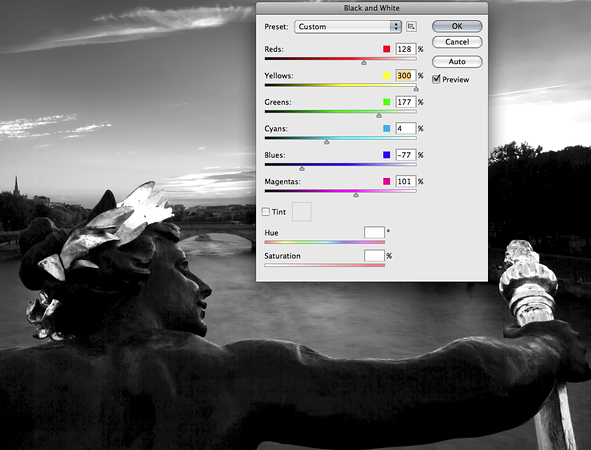This screenshot has width=591, height=450.
Task: Enable the Tint checkbox
Action: pyautogui.click(x=266, y=212)
